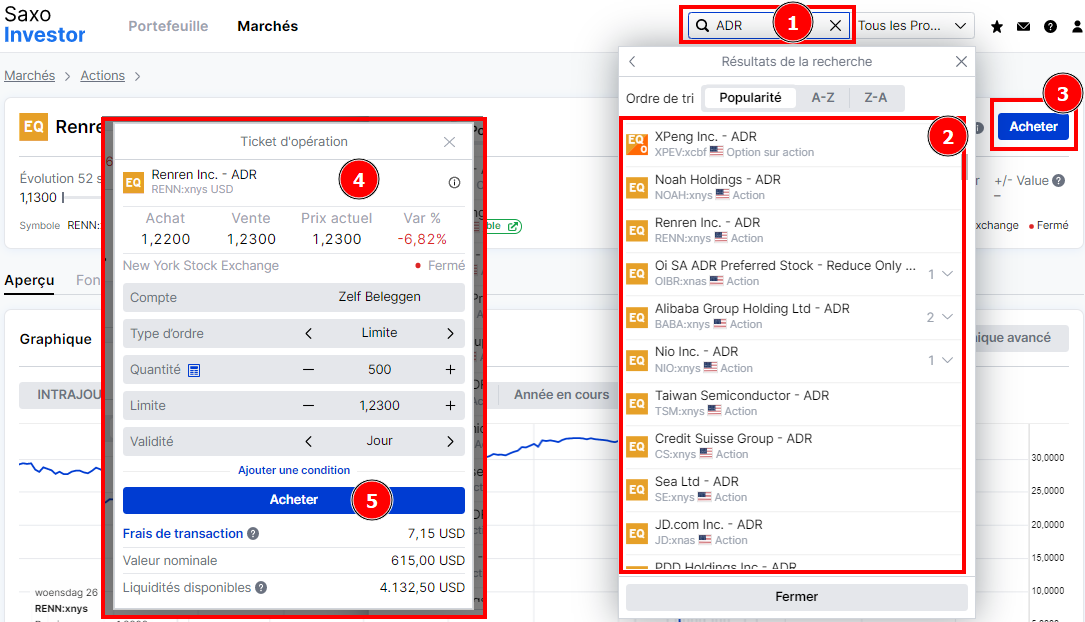Screen dimensions: 1085x622
Task: Click the limit price value 1,2300
Action: [379, 405]
